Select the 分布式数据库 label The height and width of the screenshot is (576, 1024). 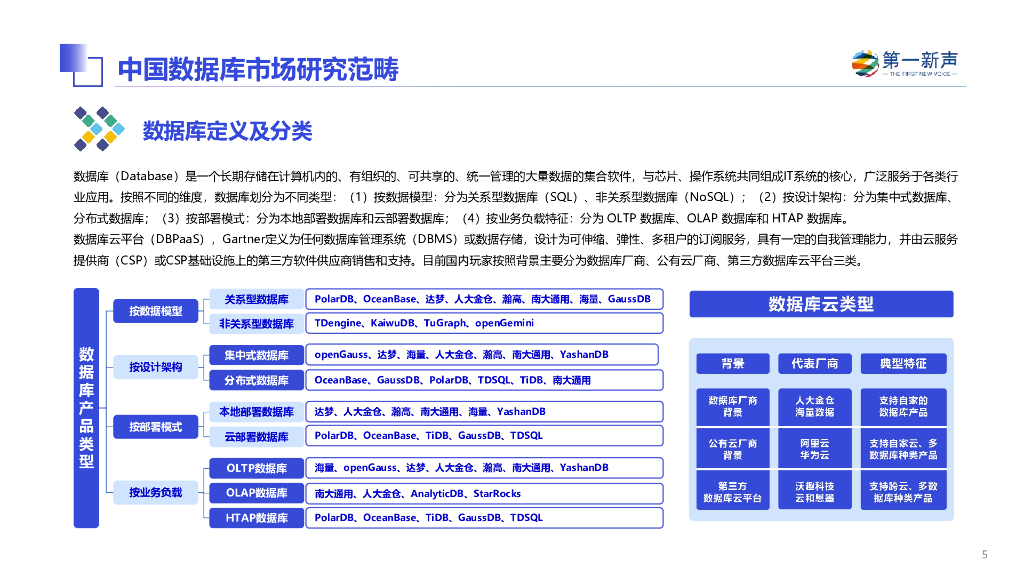click(256, 380)
